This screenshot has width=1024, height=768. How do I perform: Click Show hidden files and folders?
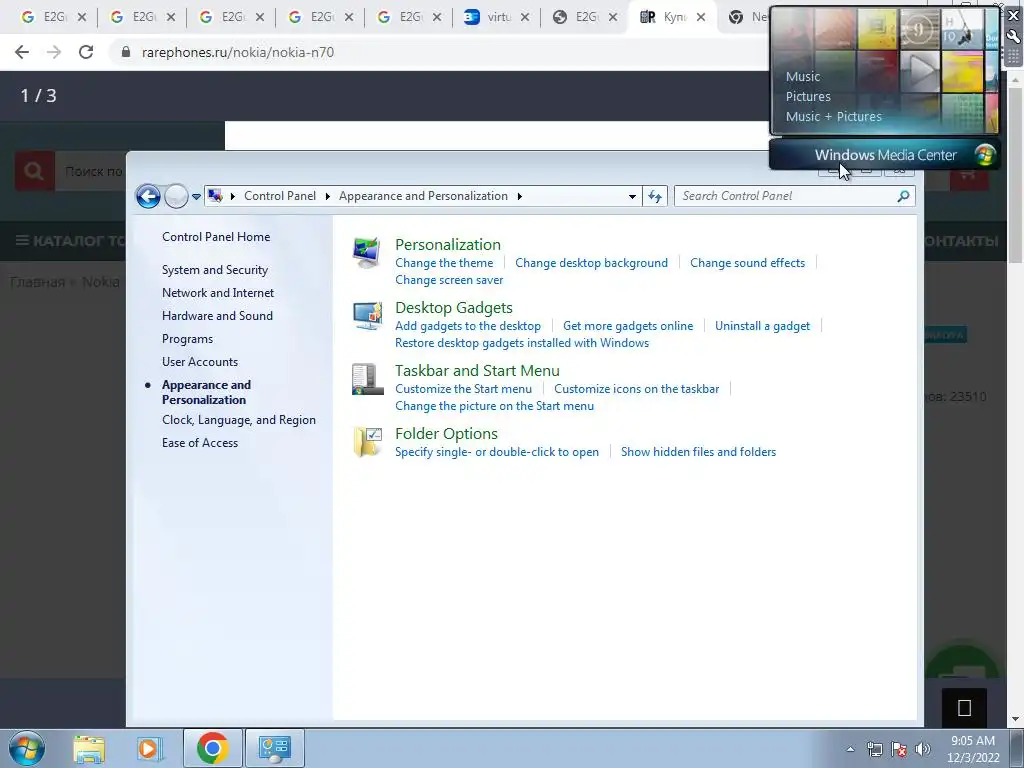[699, 452]
